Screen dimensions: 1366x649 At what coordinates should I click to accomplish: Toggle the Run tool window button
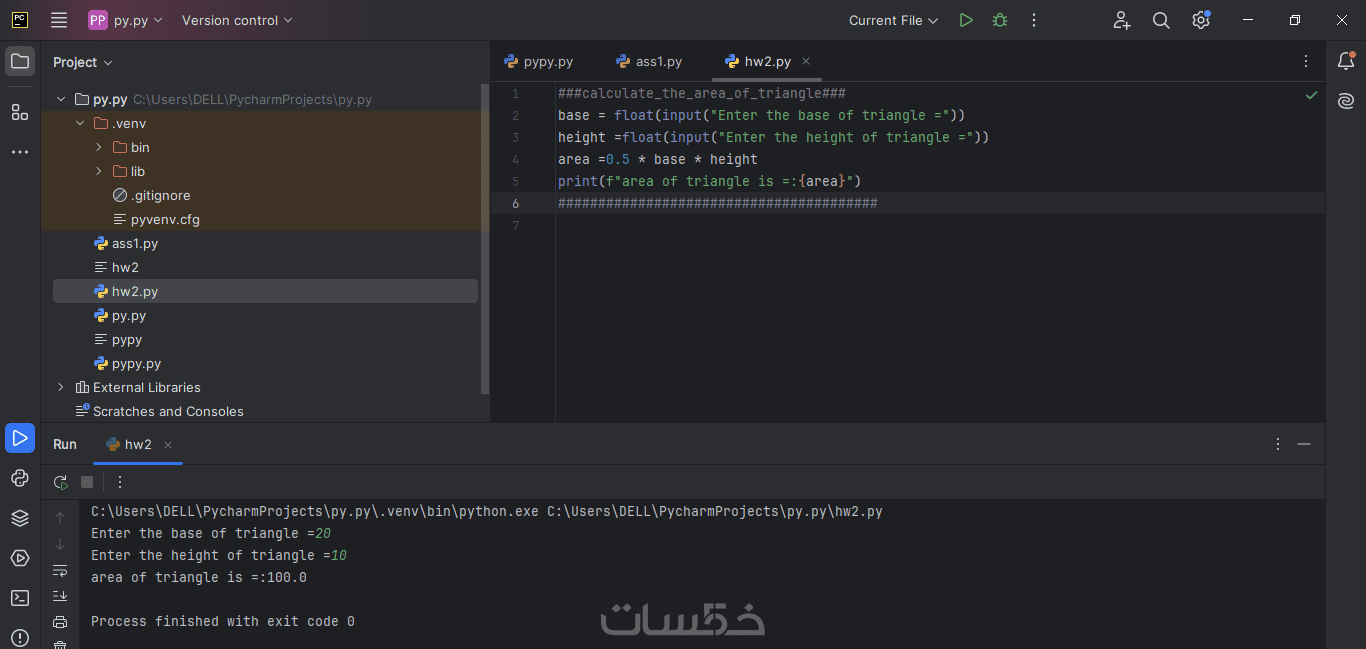20,438
